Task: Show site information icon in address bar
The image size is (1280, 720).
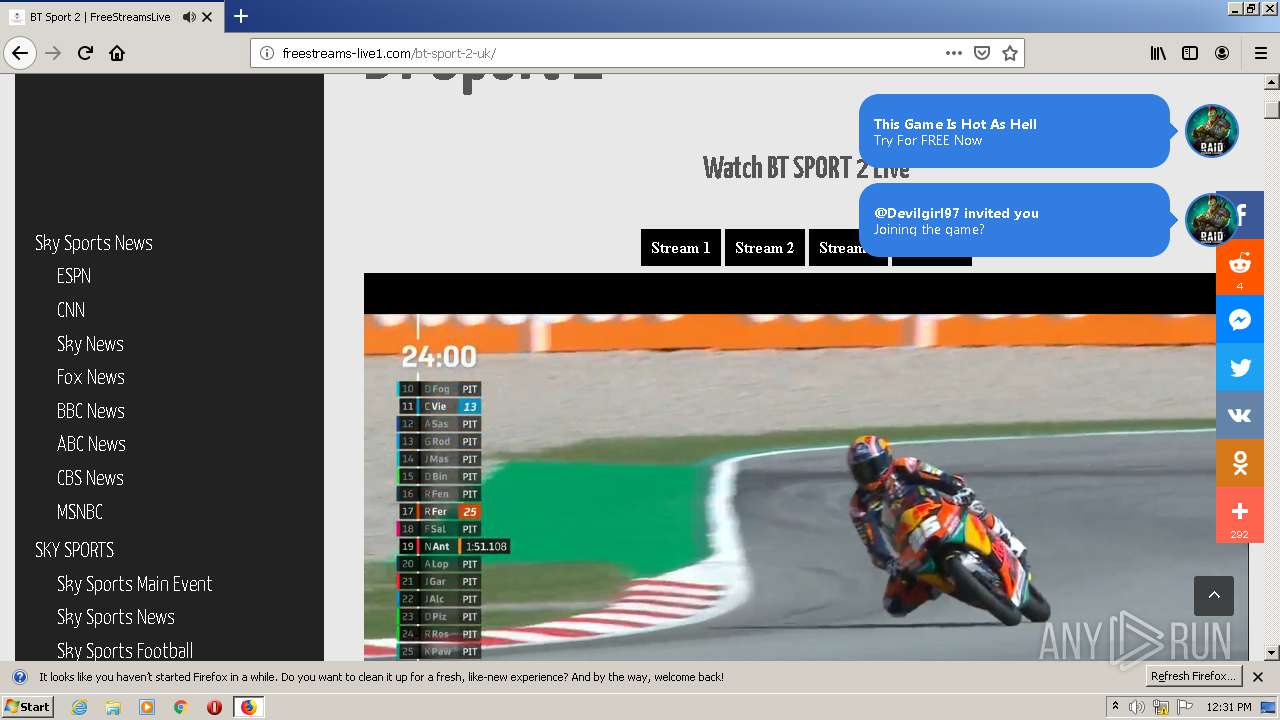Action: [267, 53]
